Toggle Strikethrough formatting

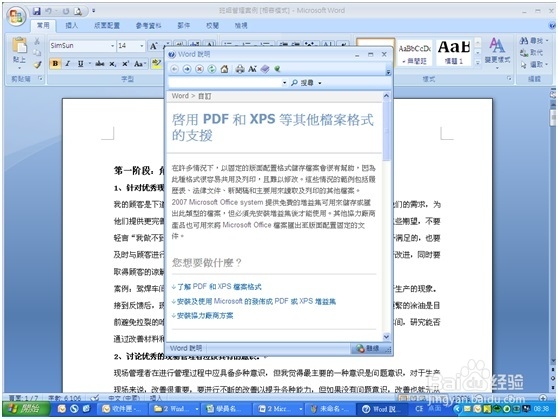coord(100,64)
